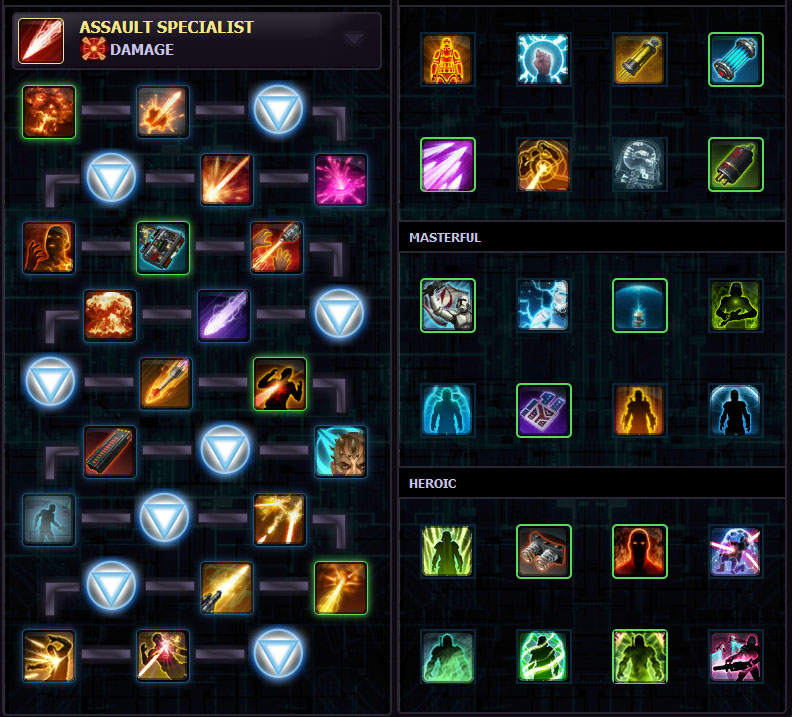The height and width of the screenshot is (717, 792).
Task: Click the pink sparks burst ability icon
Action: click(340, 180)
